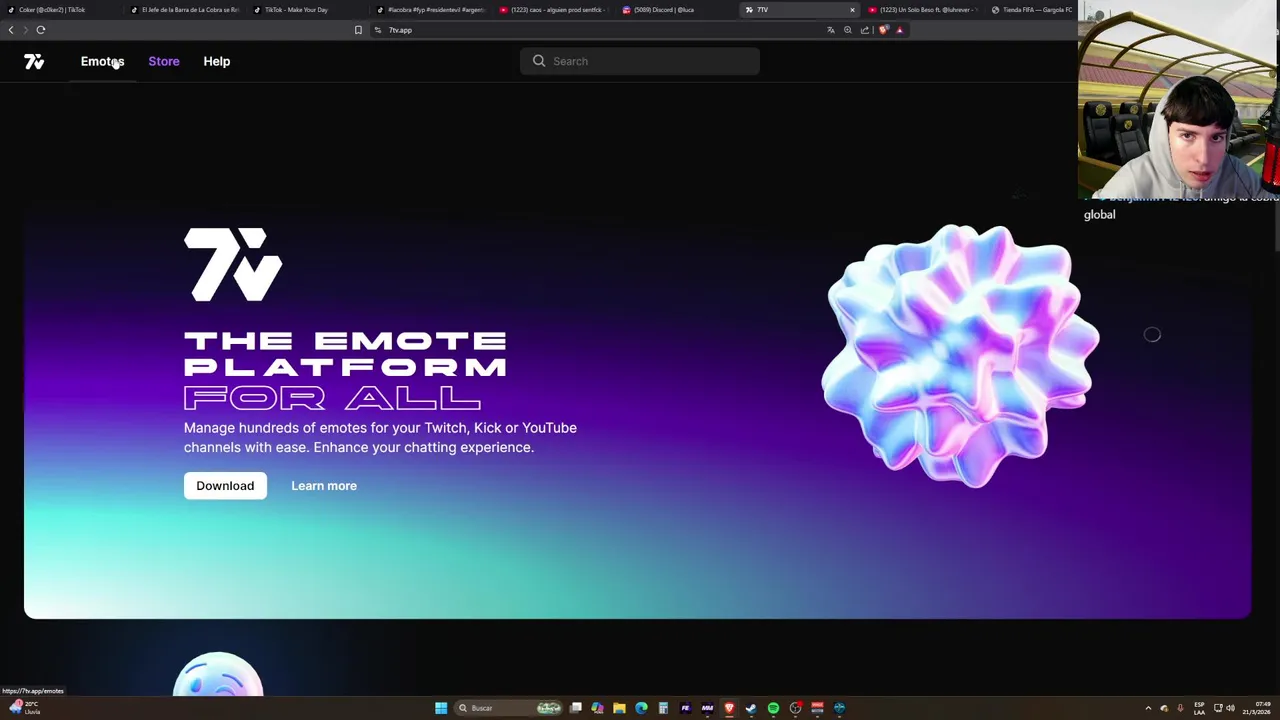Close the 7TV browser tab
Screen dimensions: 1280x720
[x=852, y=10]
